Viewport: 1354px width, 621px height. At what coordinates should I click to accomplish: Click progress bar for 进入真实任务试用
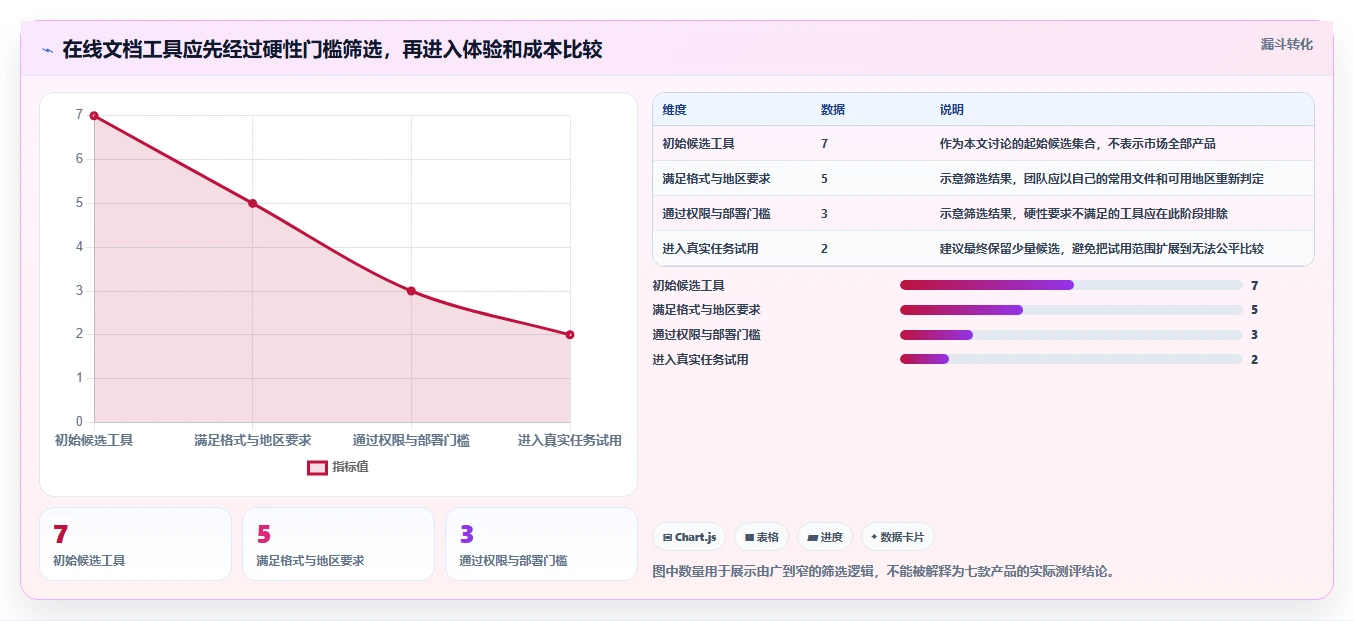pos(1071,359)
